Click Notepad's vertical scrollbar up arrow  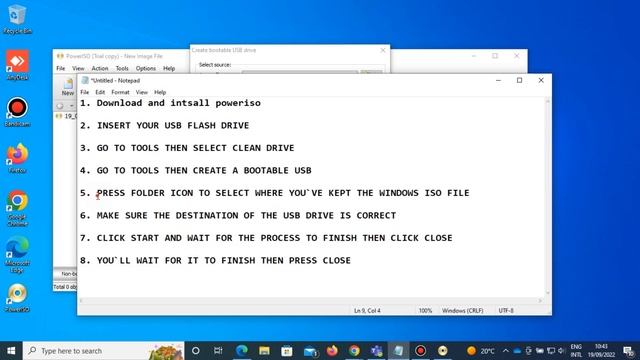pyautogui.click(x=548, y=102)
